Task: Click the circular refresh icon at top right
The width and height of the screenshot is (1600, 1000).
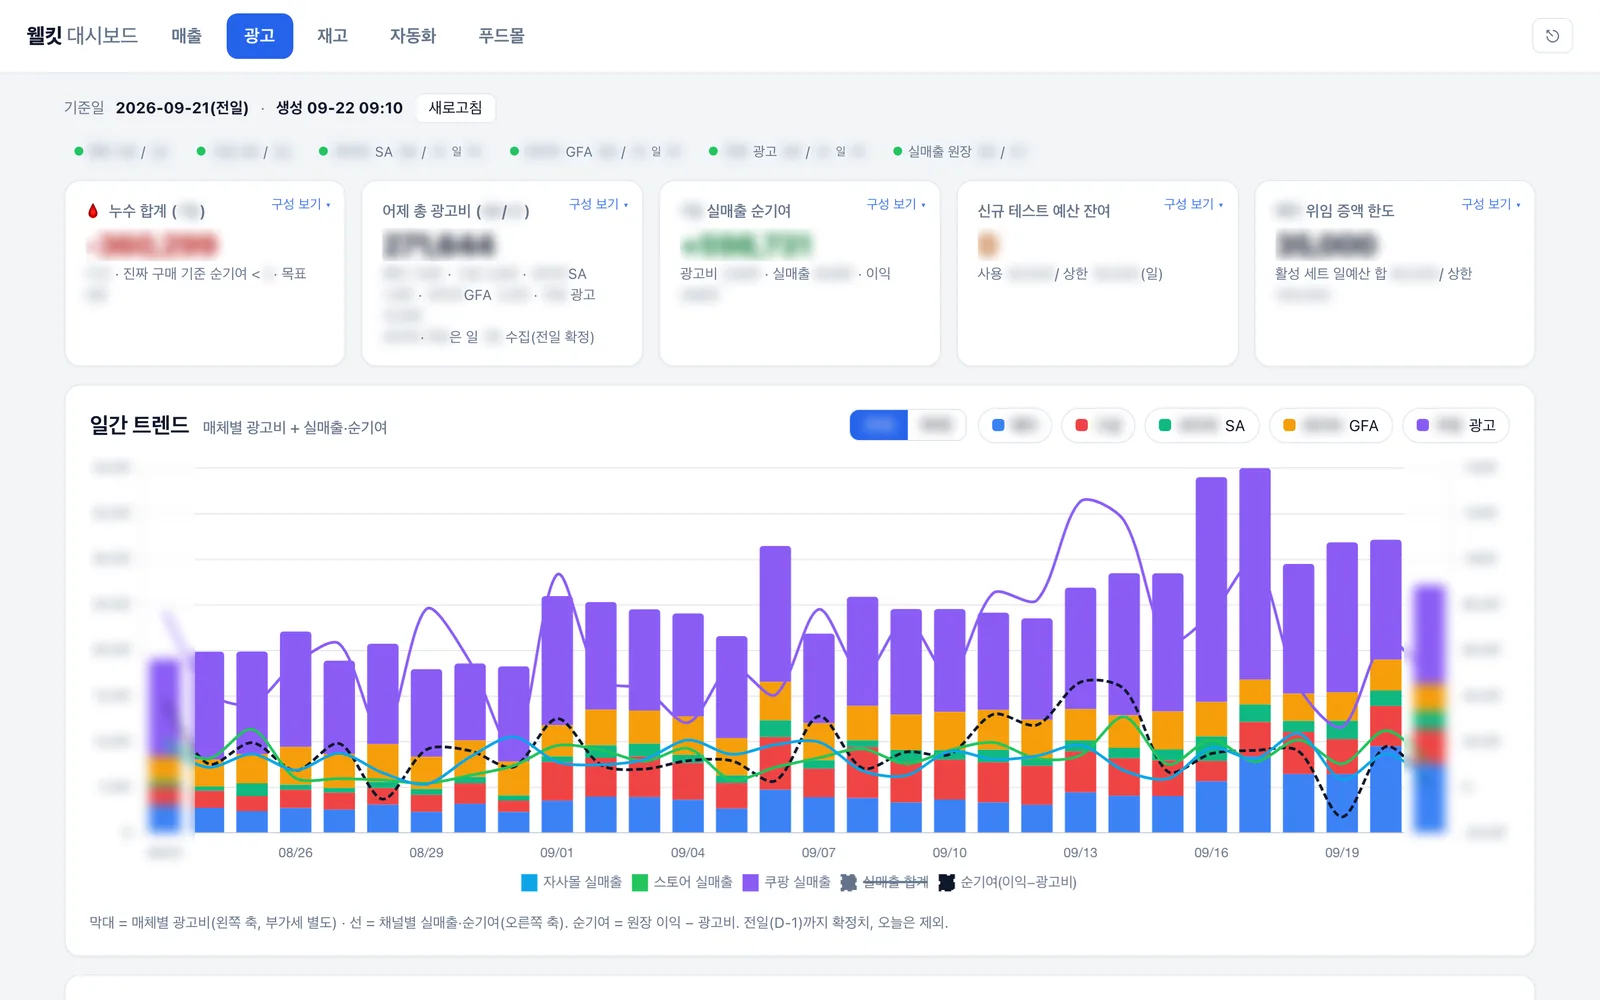Action: tap(1552, 36)
